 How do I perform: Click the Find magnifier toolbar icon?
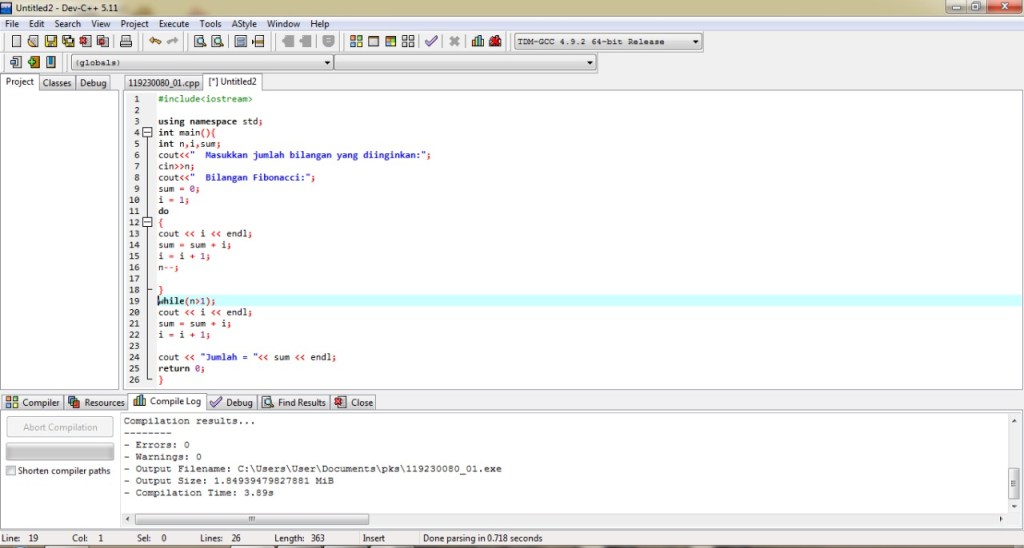coord(199,42)
